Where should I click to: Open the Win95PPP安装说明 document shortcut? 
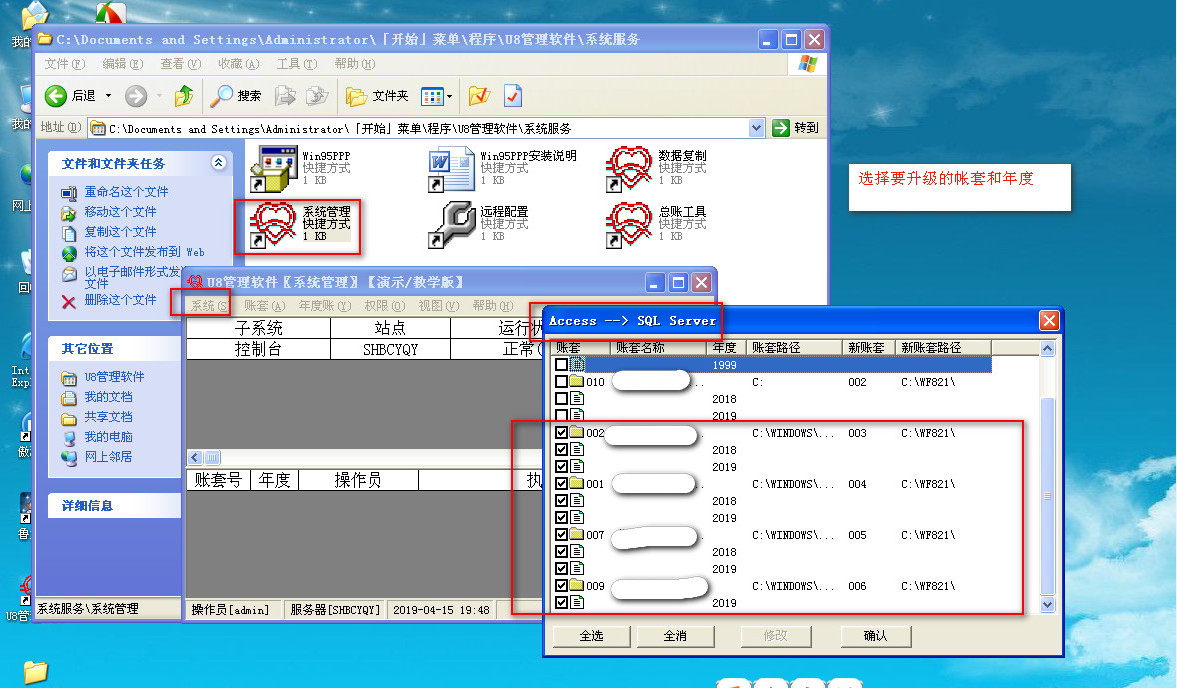click(x=451, y=168)
